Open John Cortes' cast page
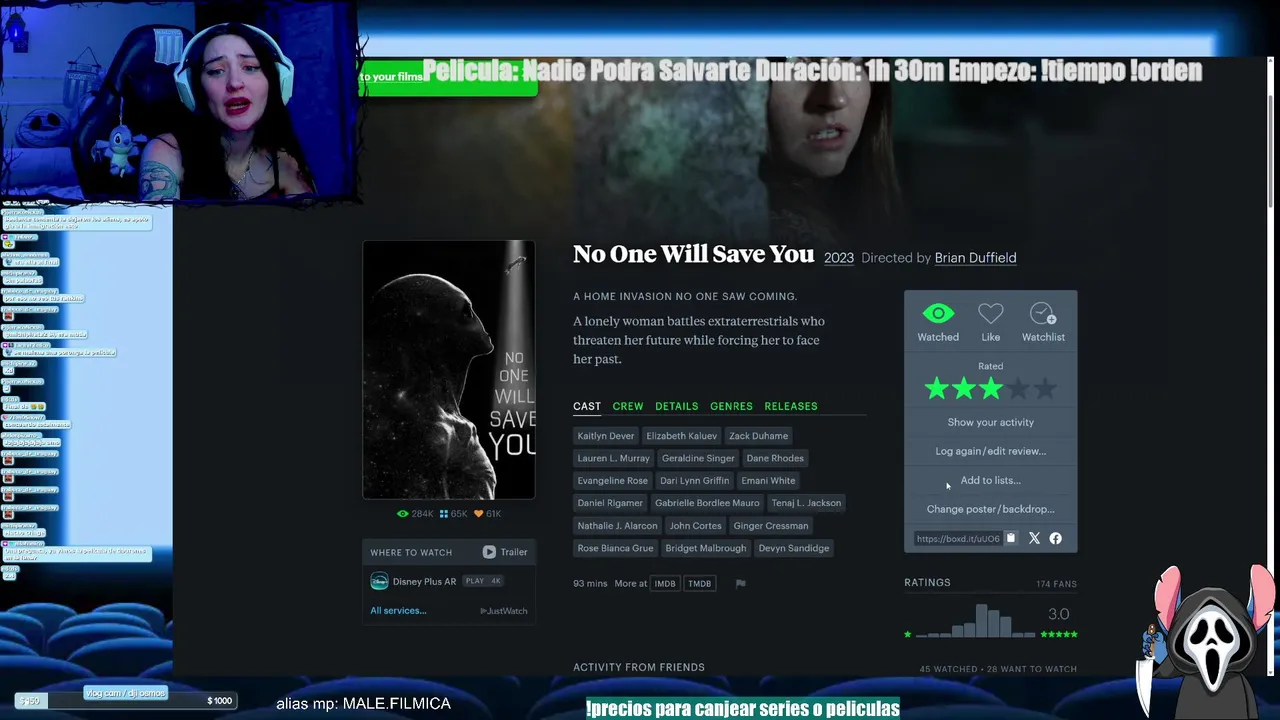The width and height of the screenshot is (1280, 720). point(696,526)
